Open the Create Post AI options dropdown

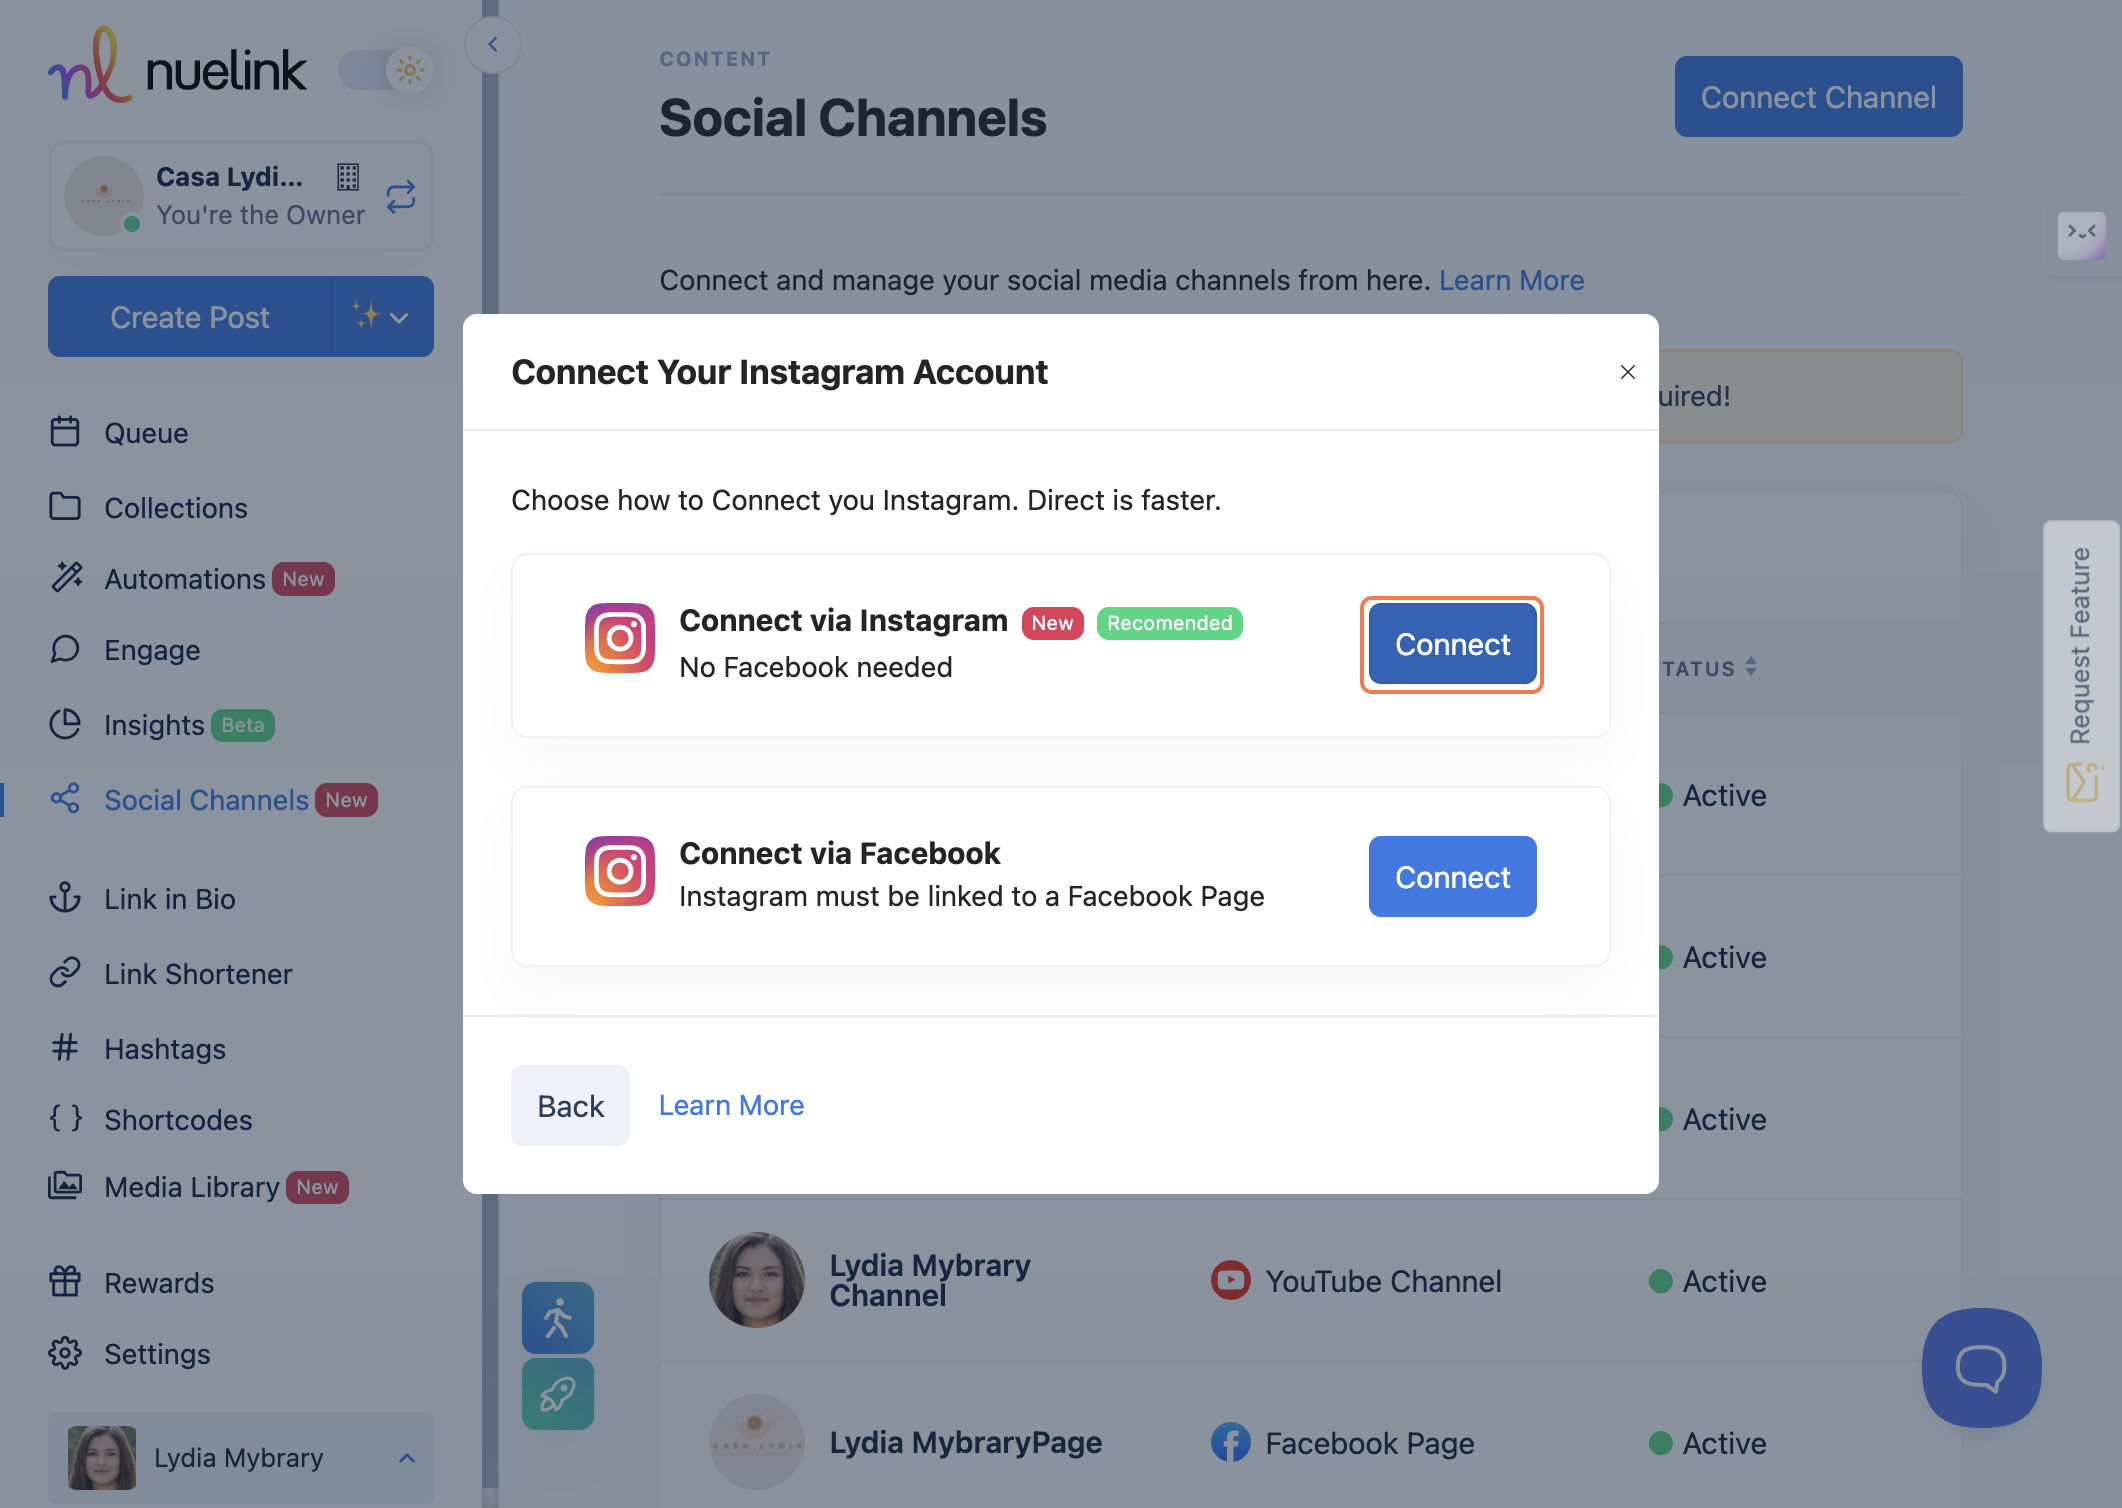[x=382, y=317]
